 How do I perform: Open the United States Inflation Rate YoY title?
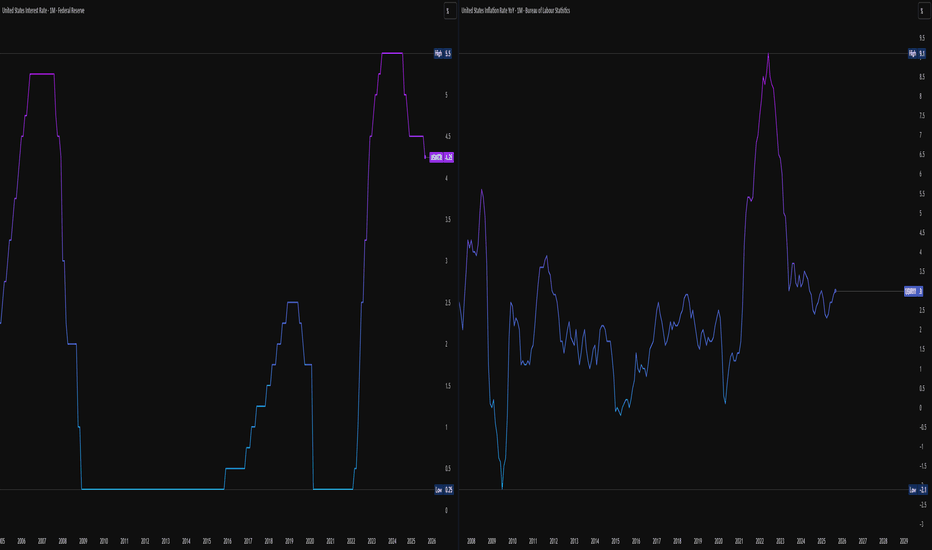(523, 11)
